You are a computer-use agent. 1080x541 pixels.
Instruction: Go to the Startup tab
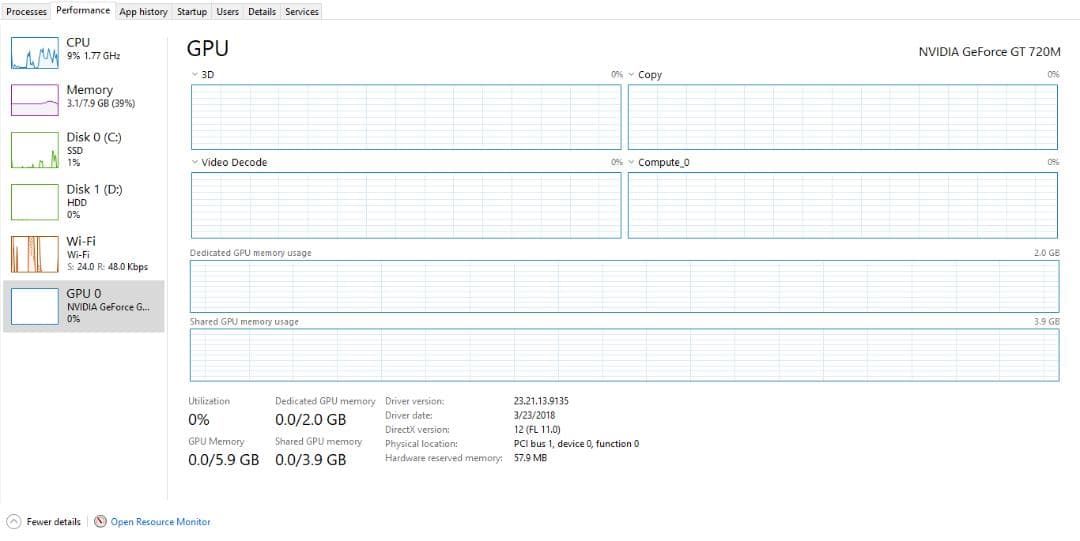click(x=191, y=12)
